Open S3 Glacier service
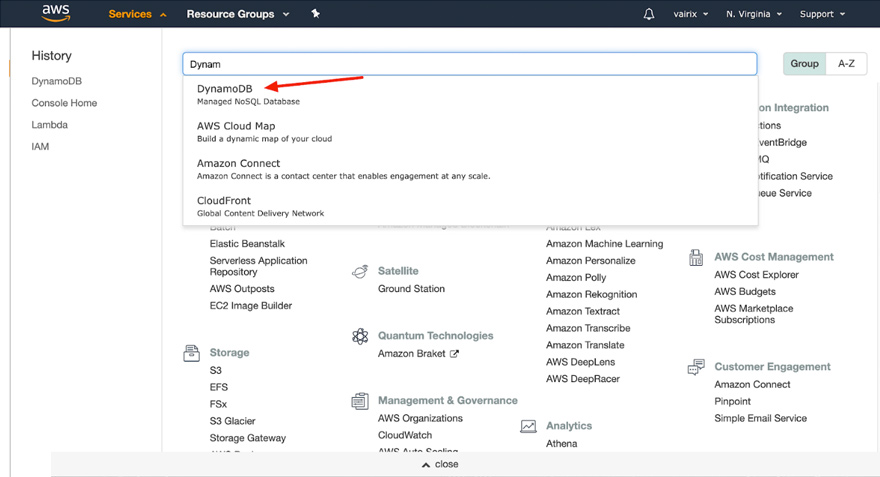The height and width of the screenshot is (477, 880). point(232,421)
